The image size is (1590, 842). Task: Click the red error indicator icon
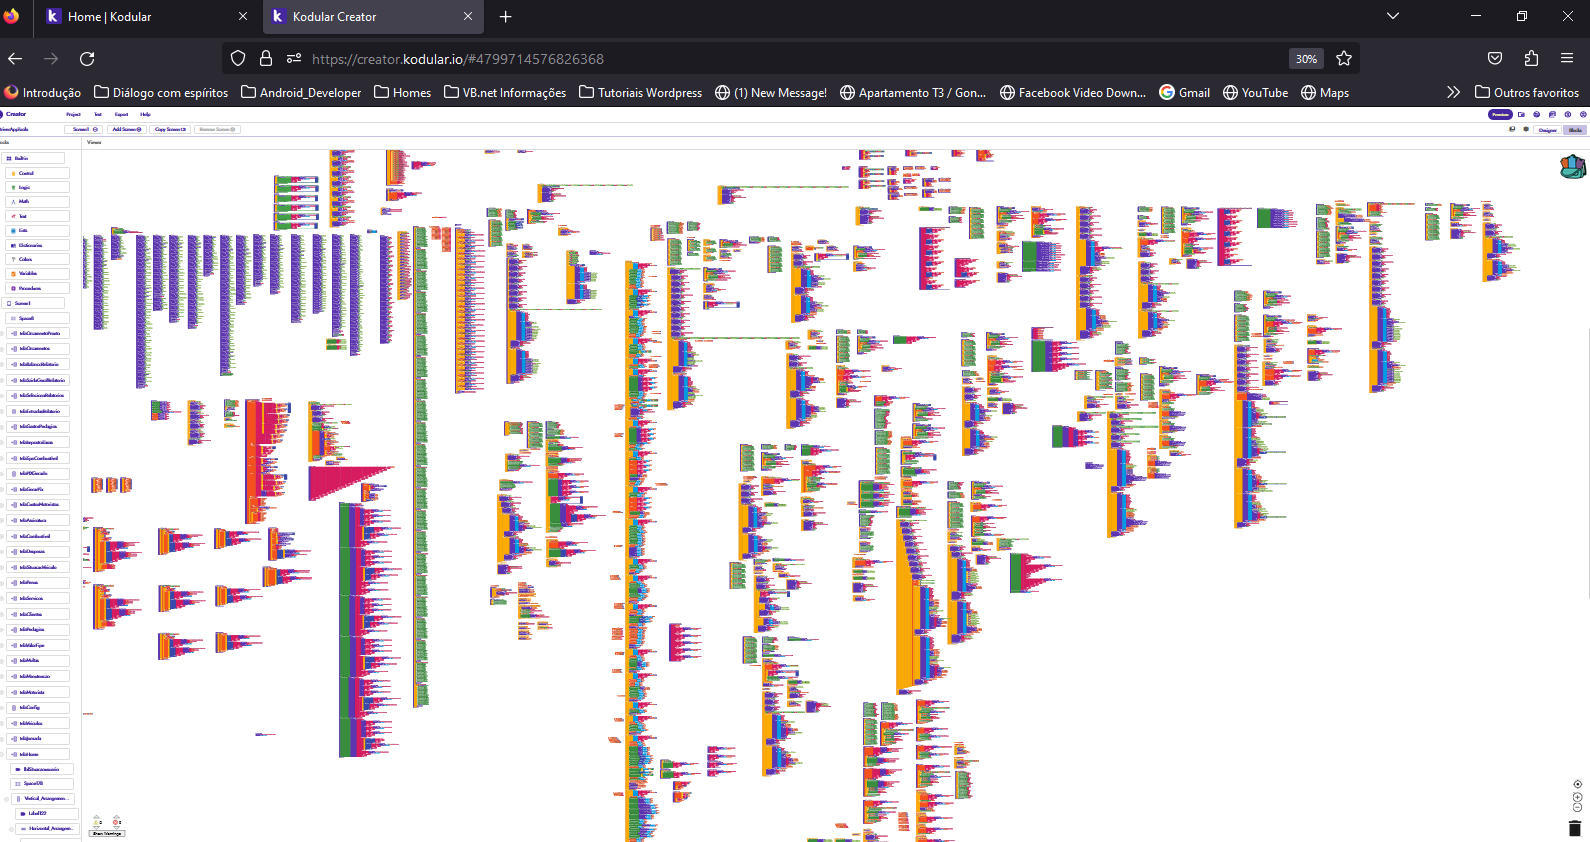[117, 822]
